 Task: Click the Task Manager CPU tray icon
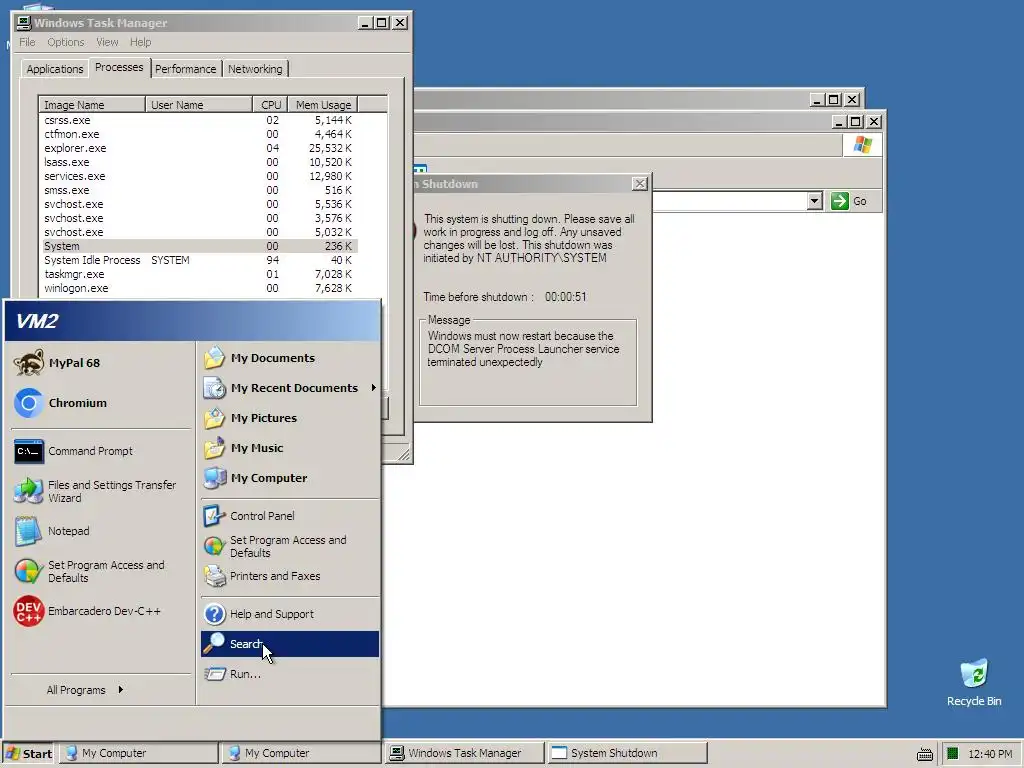click(953, 754)
